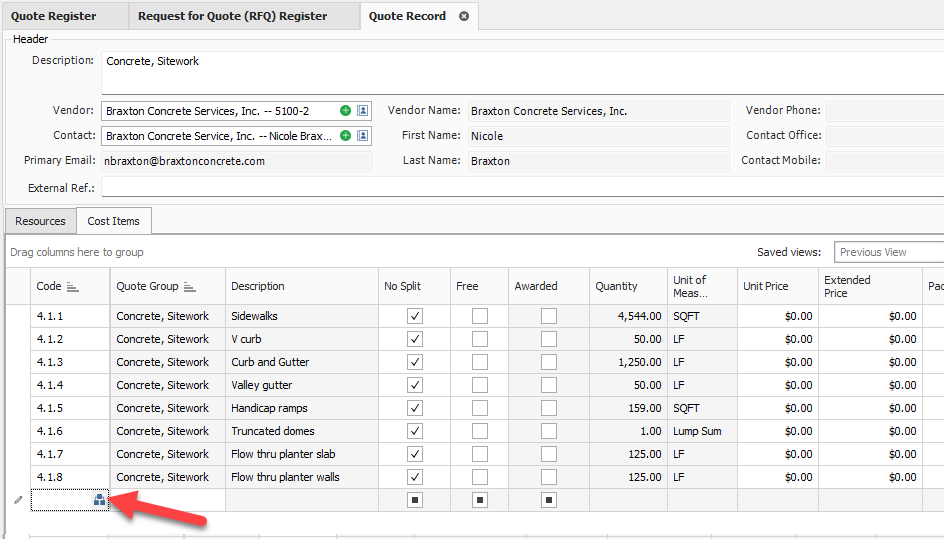Click the Contact Office field
Image resolution: width=944 pixels, height=539 pixels.
[x=885, y=136]
